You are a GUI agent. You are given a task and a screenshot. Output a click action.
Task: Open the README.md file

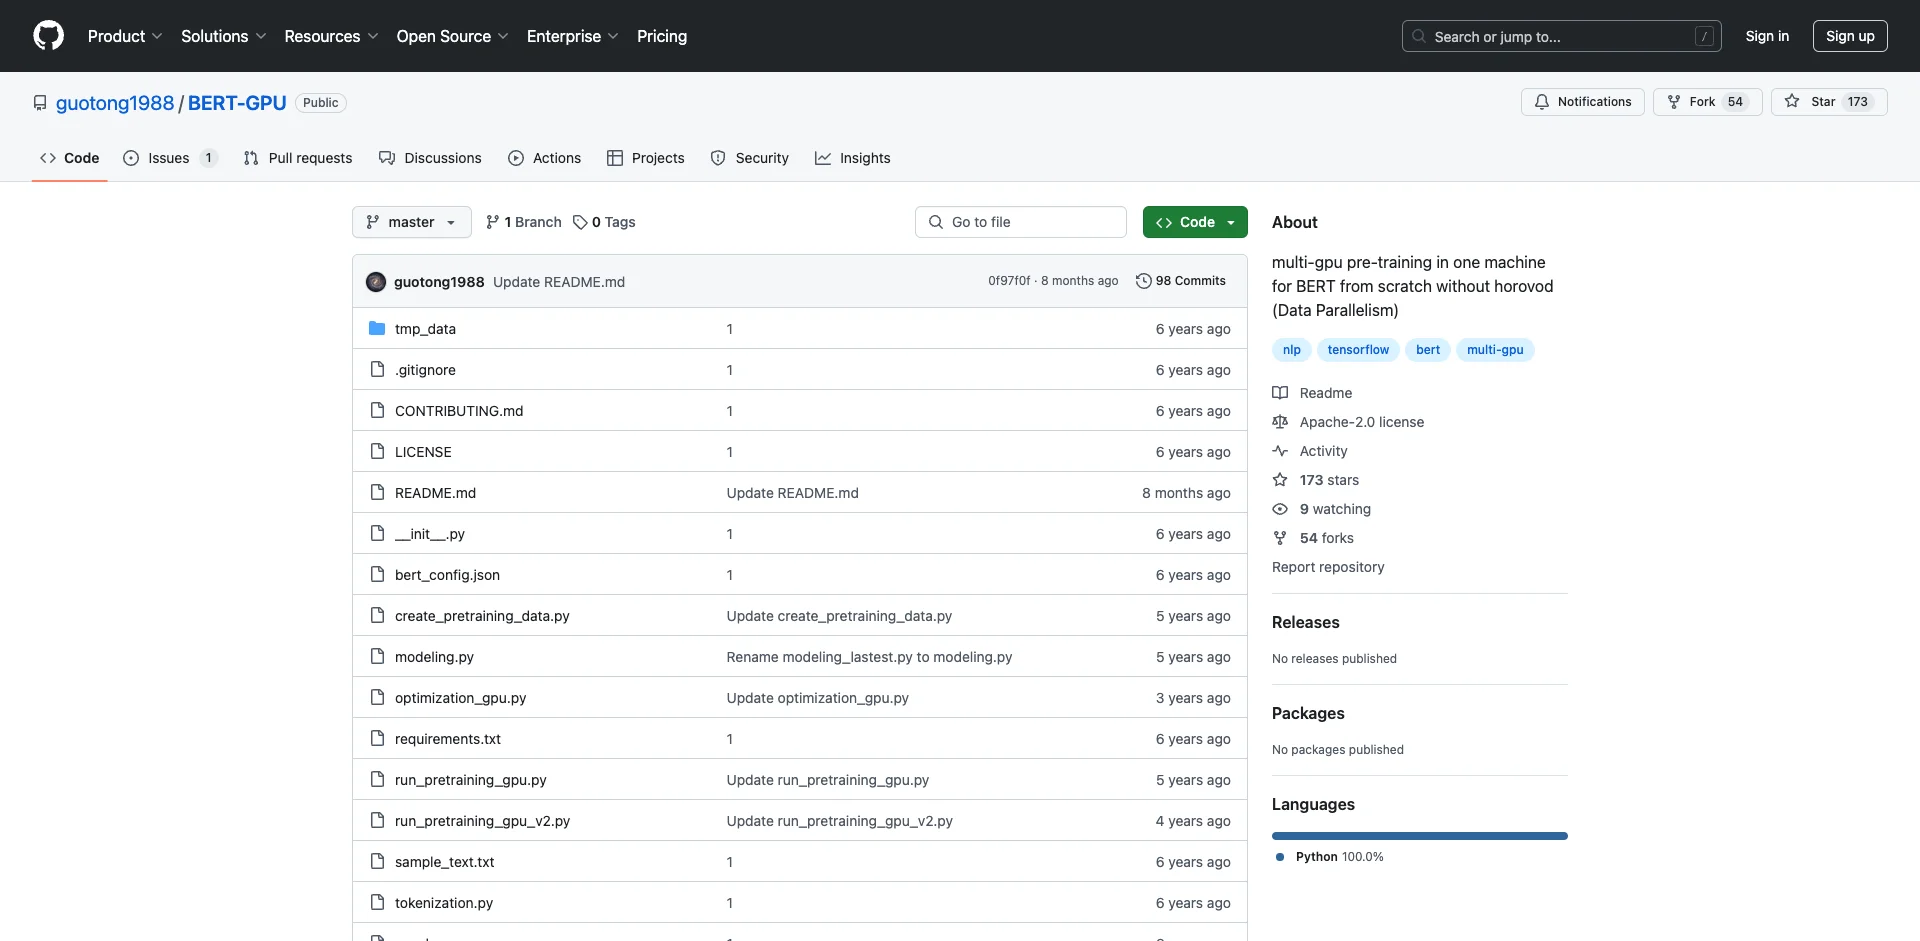tap(435, 493)
